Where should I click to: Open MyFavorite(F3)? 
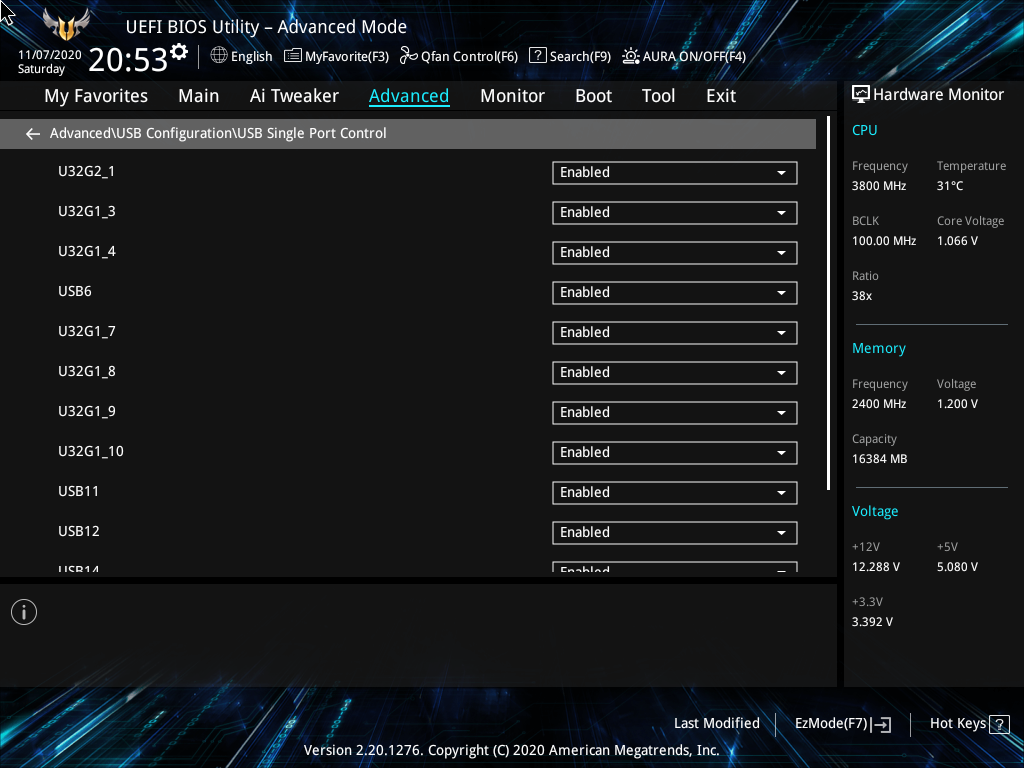click(336, 56)
